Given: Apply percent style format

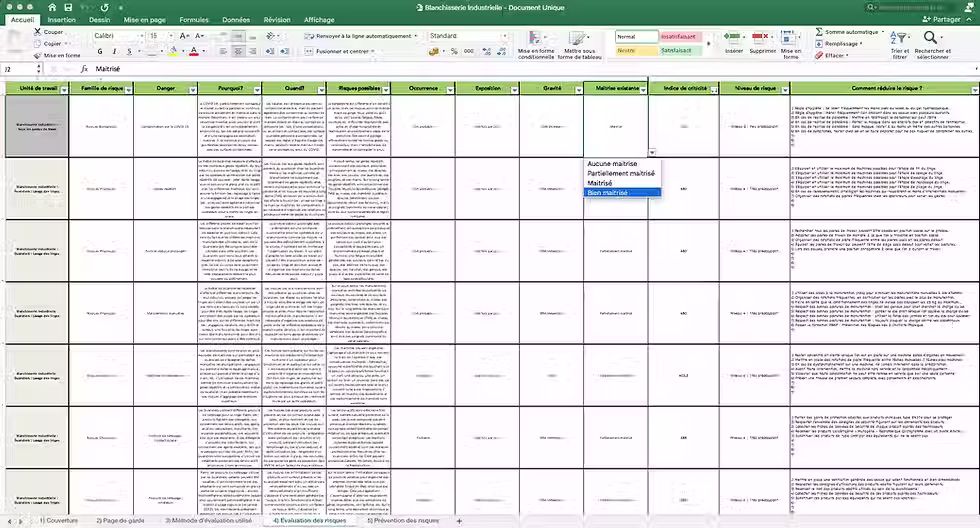Looking at the screenshot, I should coord(454,51).
